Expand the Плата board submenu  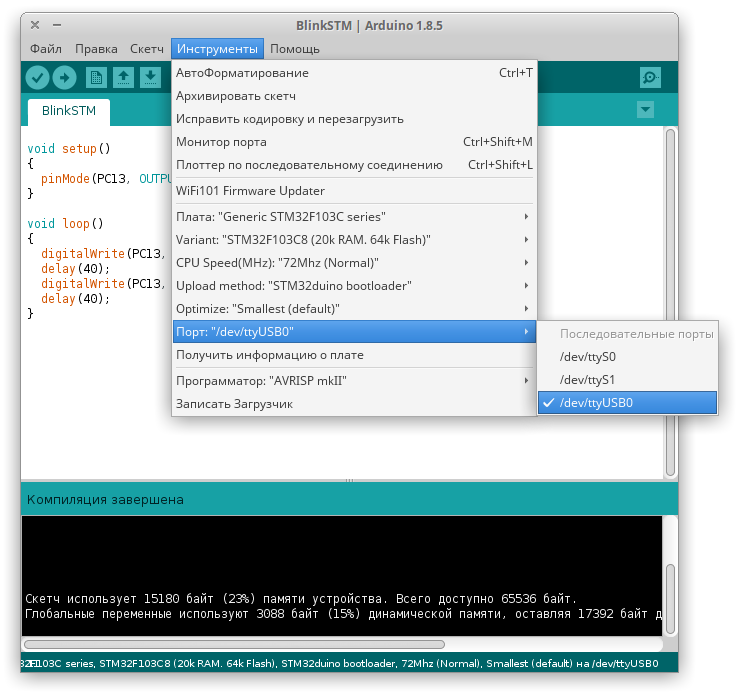coord(354,217)
